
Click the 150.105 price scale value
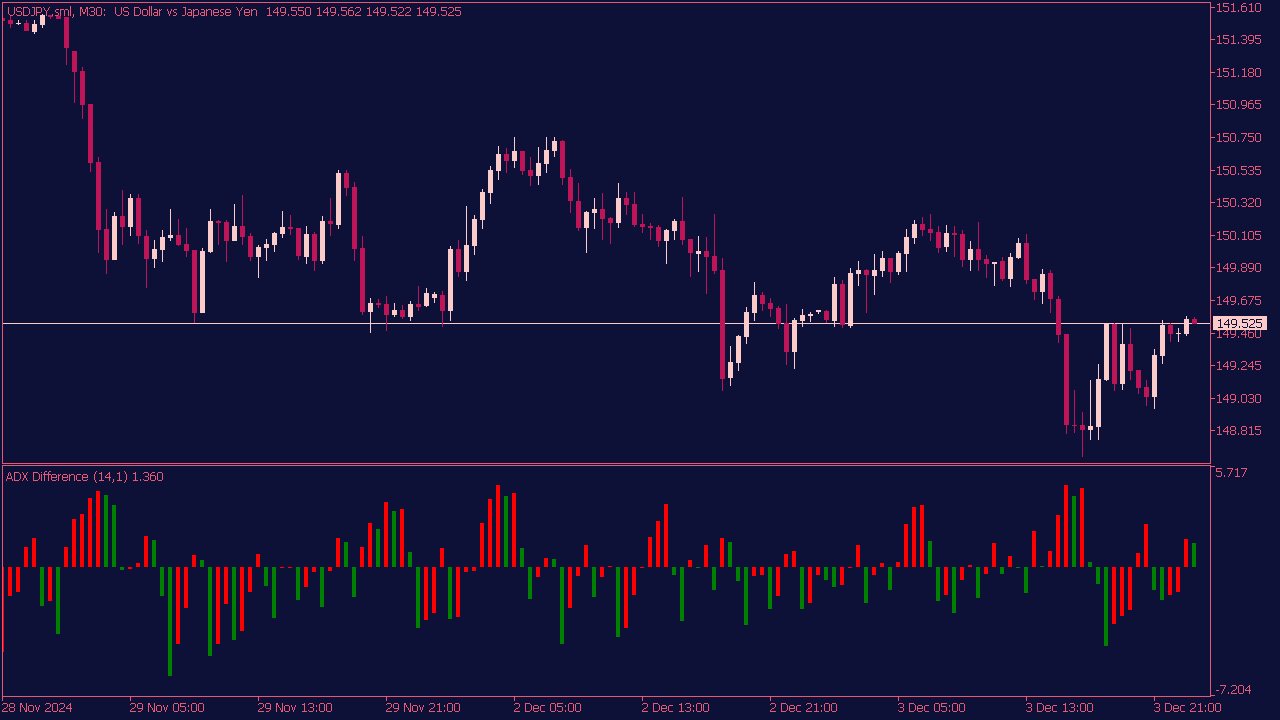(1239, 236)
